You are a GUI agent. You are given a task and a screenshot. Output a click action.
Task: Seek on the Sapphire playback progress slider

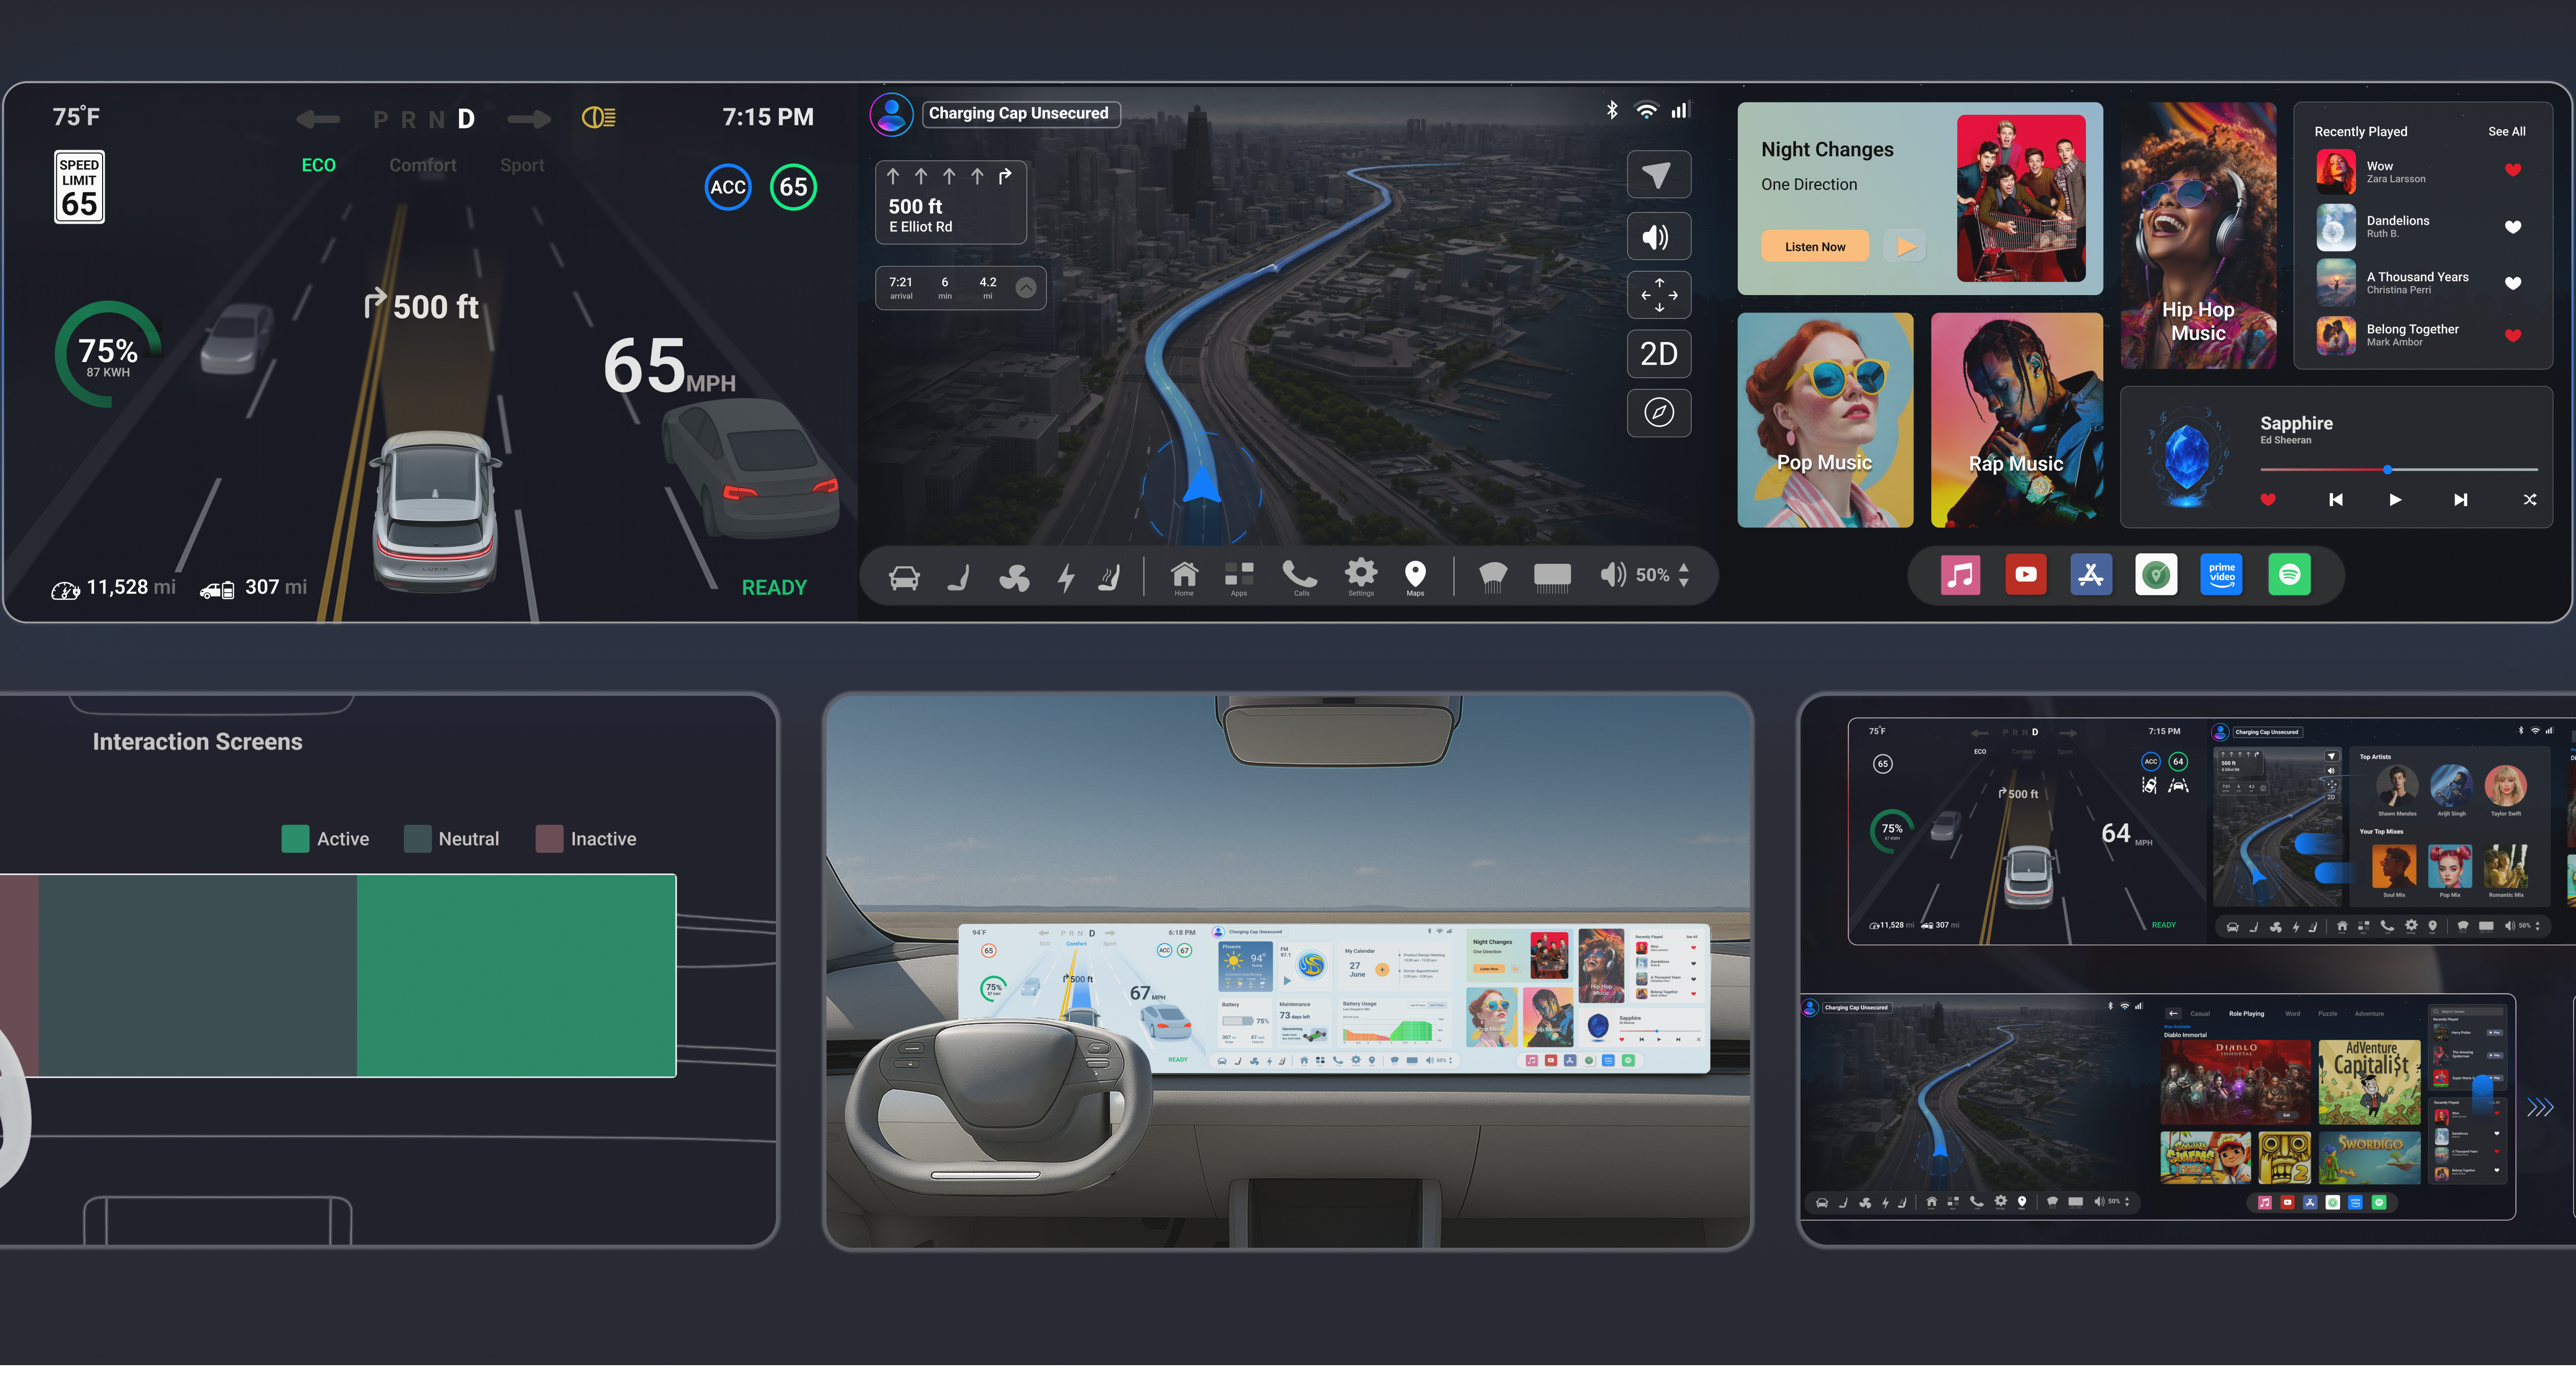click(2398, 469)
